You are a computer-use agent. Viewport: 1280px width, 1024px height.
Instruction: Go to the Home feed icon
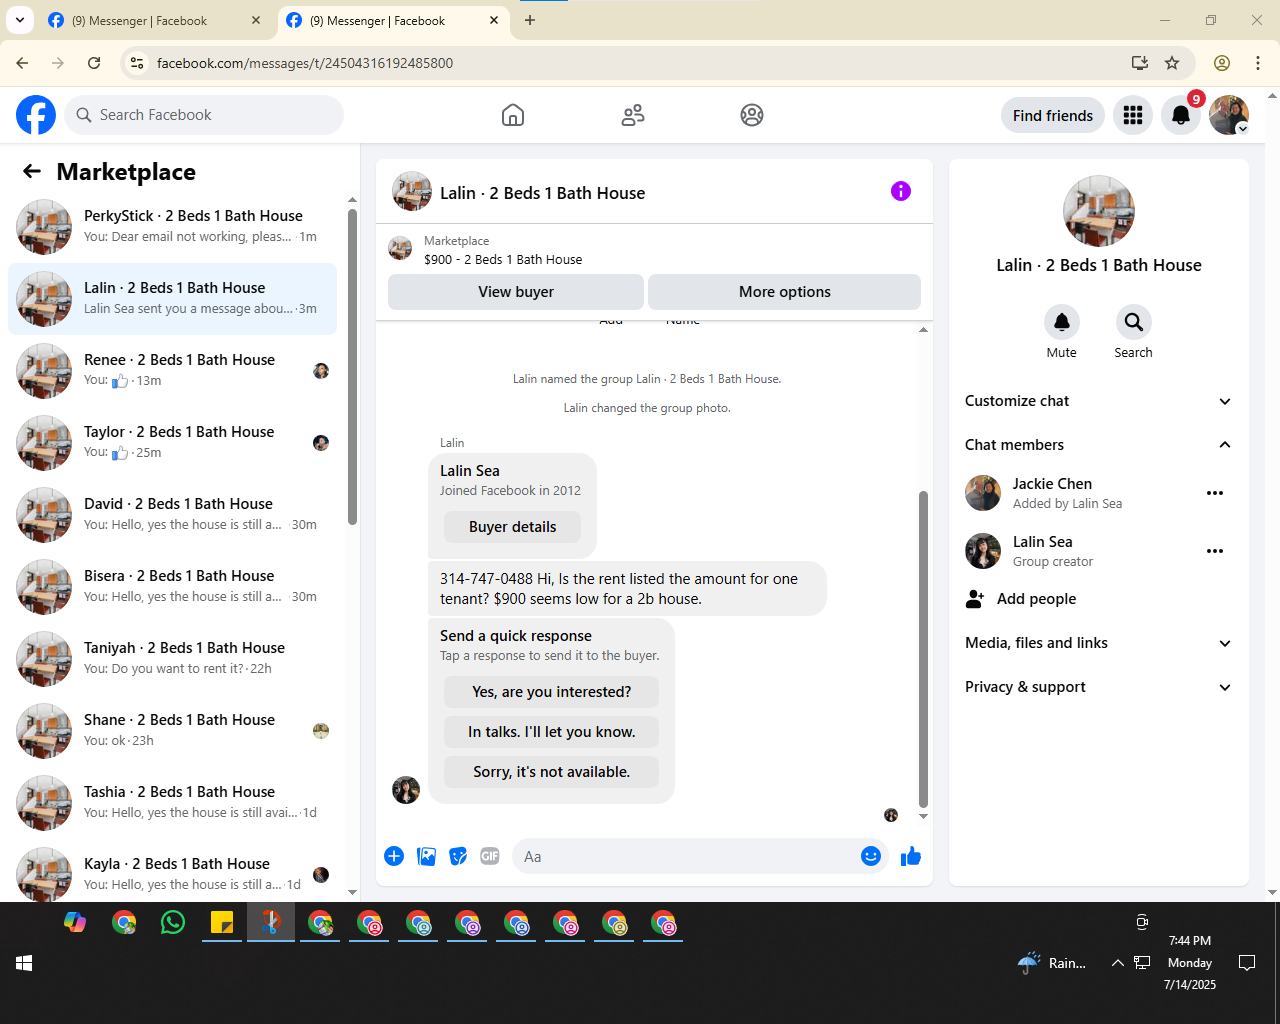tap(513, 115)
